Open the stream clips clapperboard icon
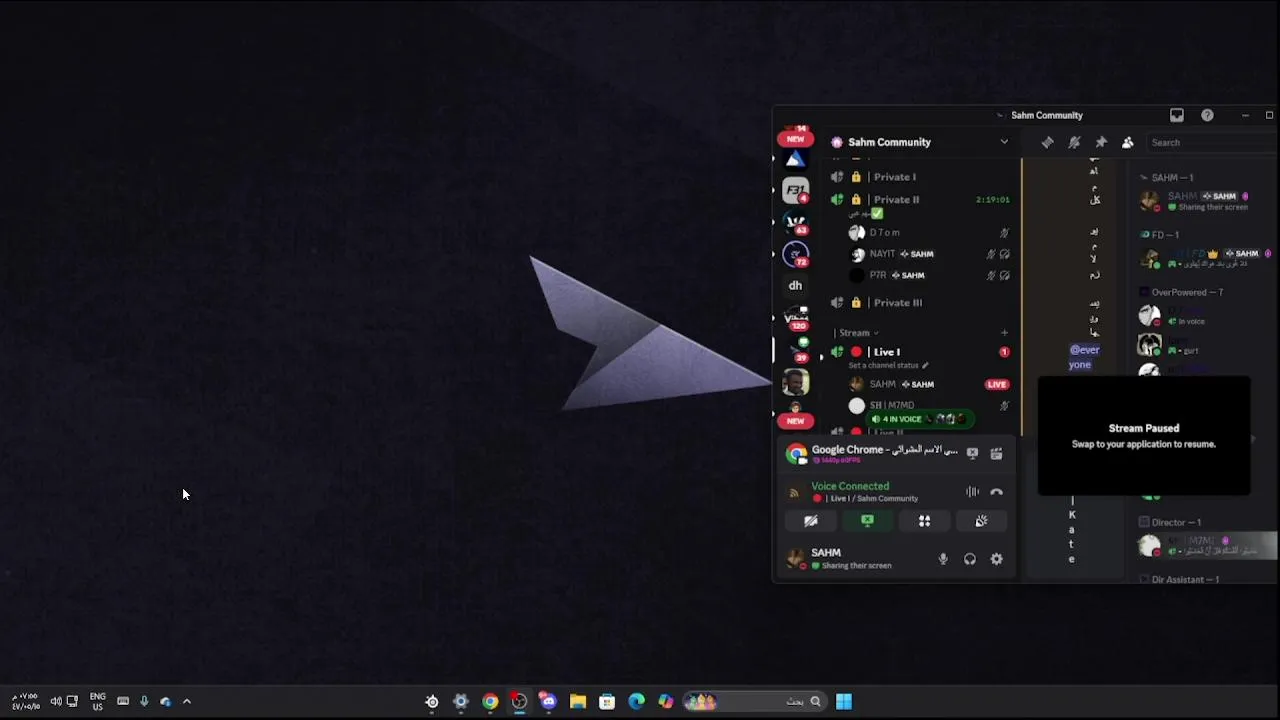The height and width of the screenshot is (720, 1280). pyautogui.click(x=996, y=453)
